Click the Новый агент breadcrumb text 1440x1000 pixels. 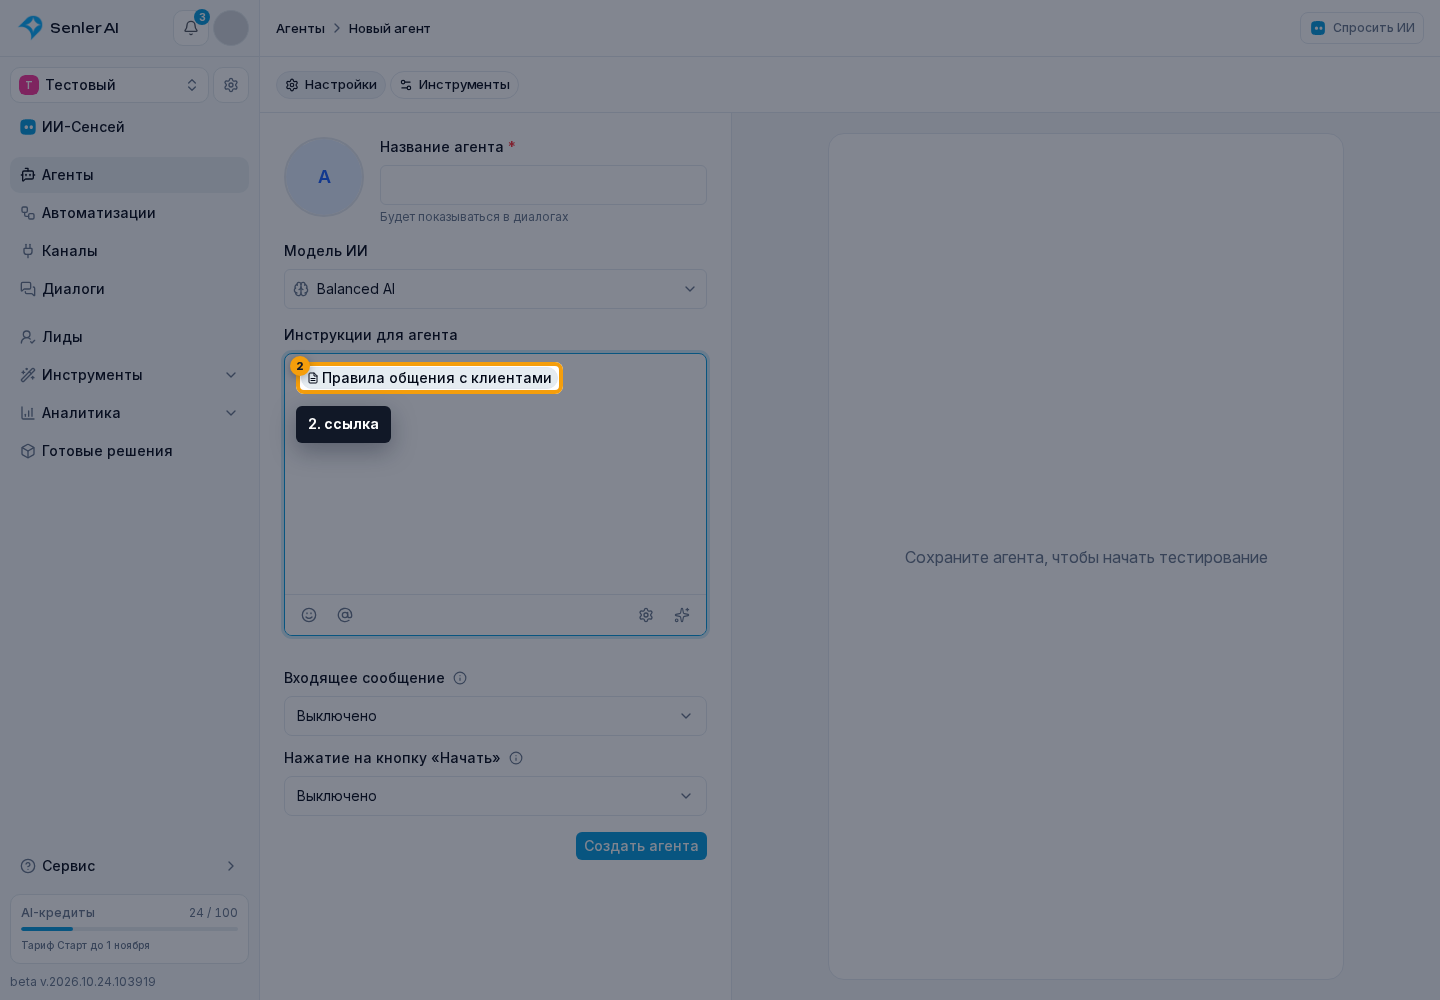[389, 28]
